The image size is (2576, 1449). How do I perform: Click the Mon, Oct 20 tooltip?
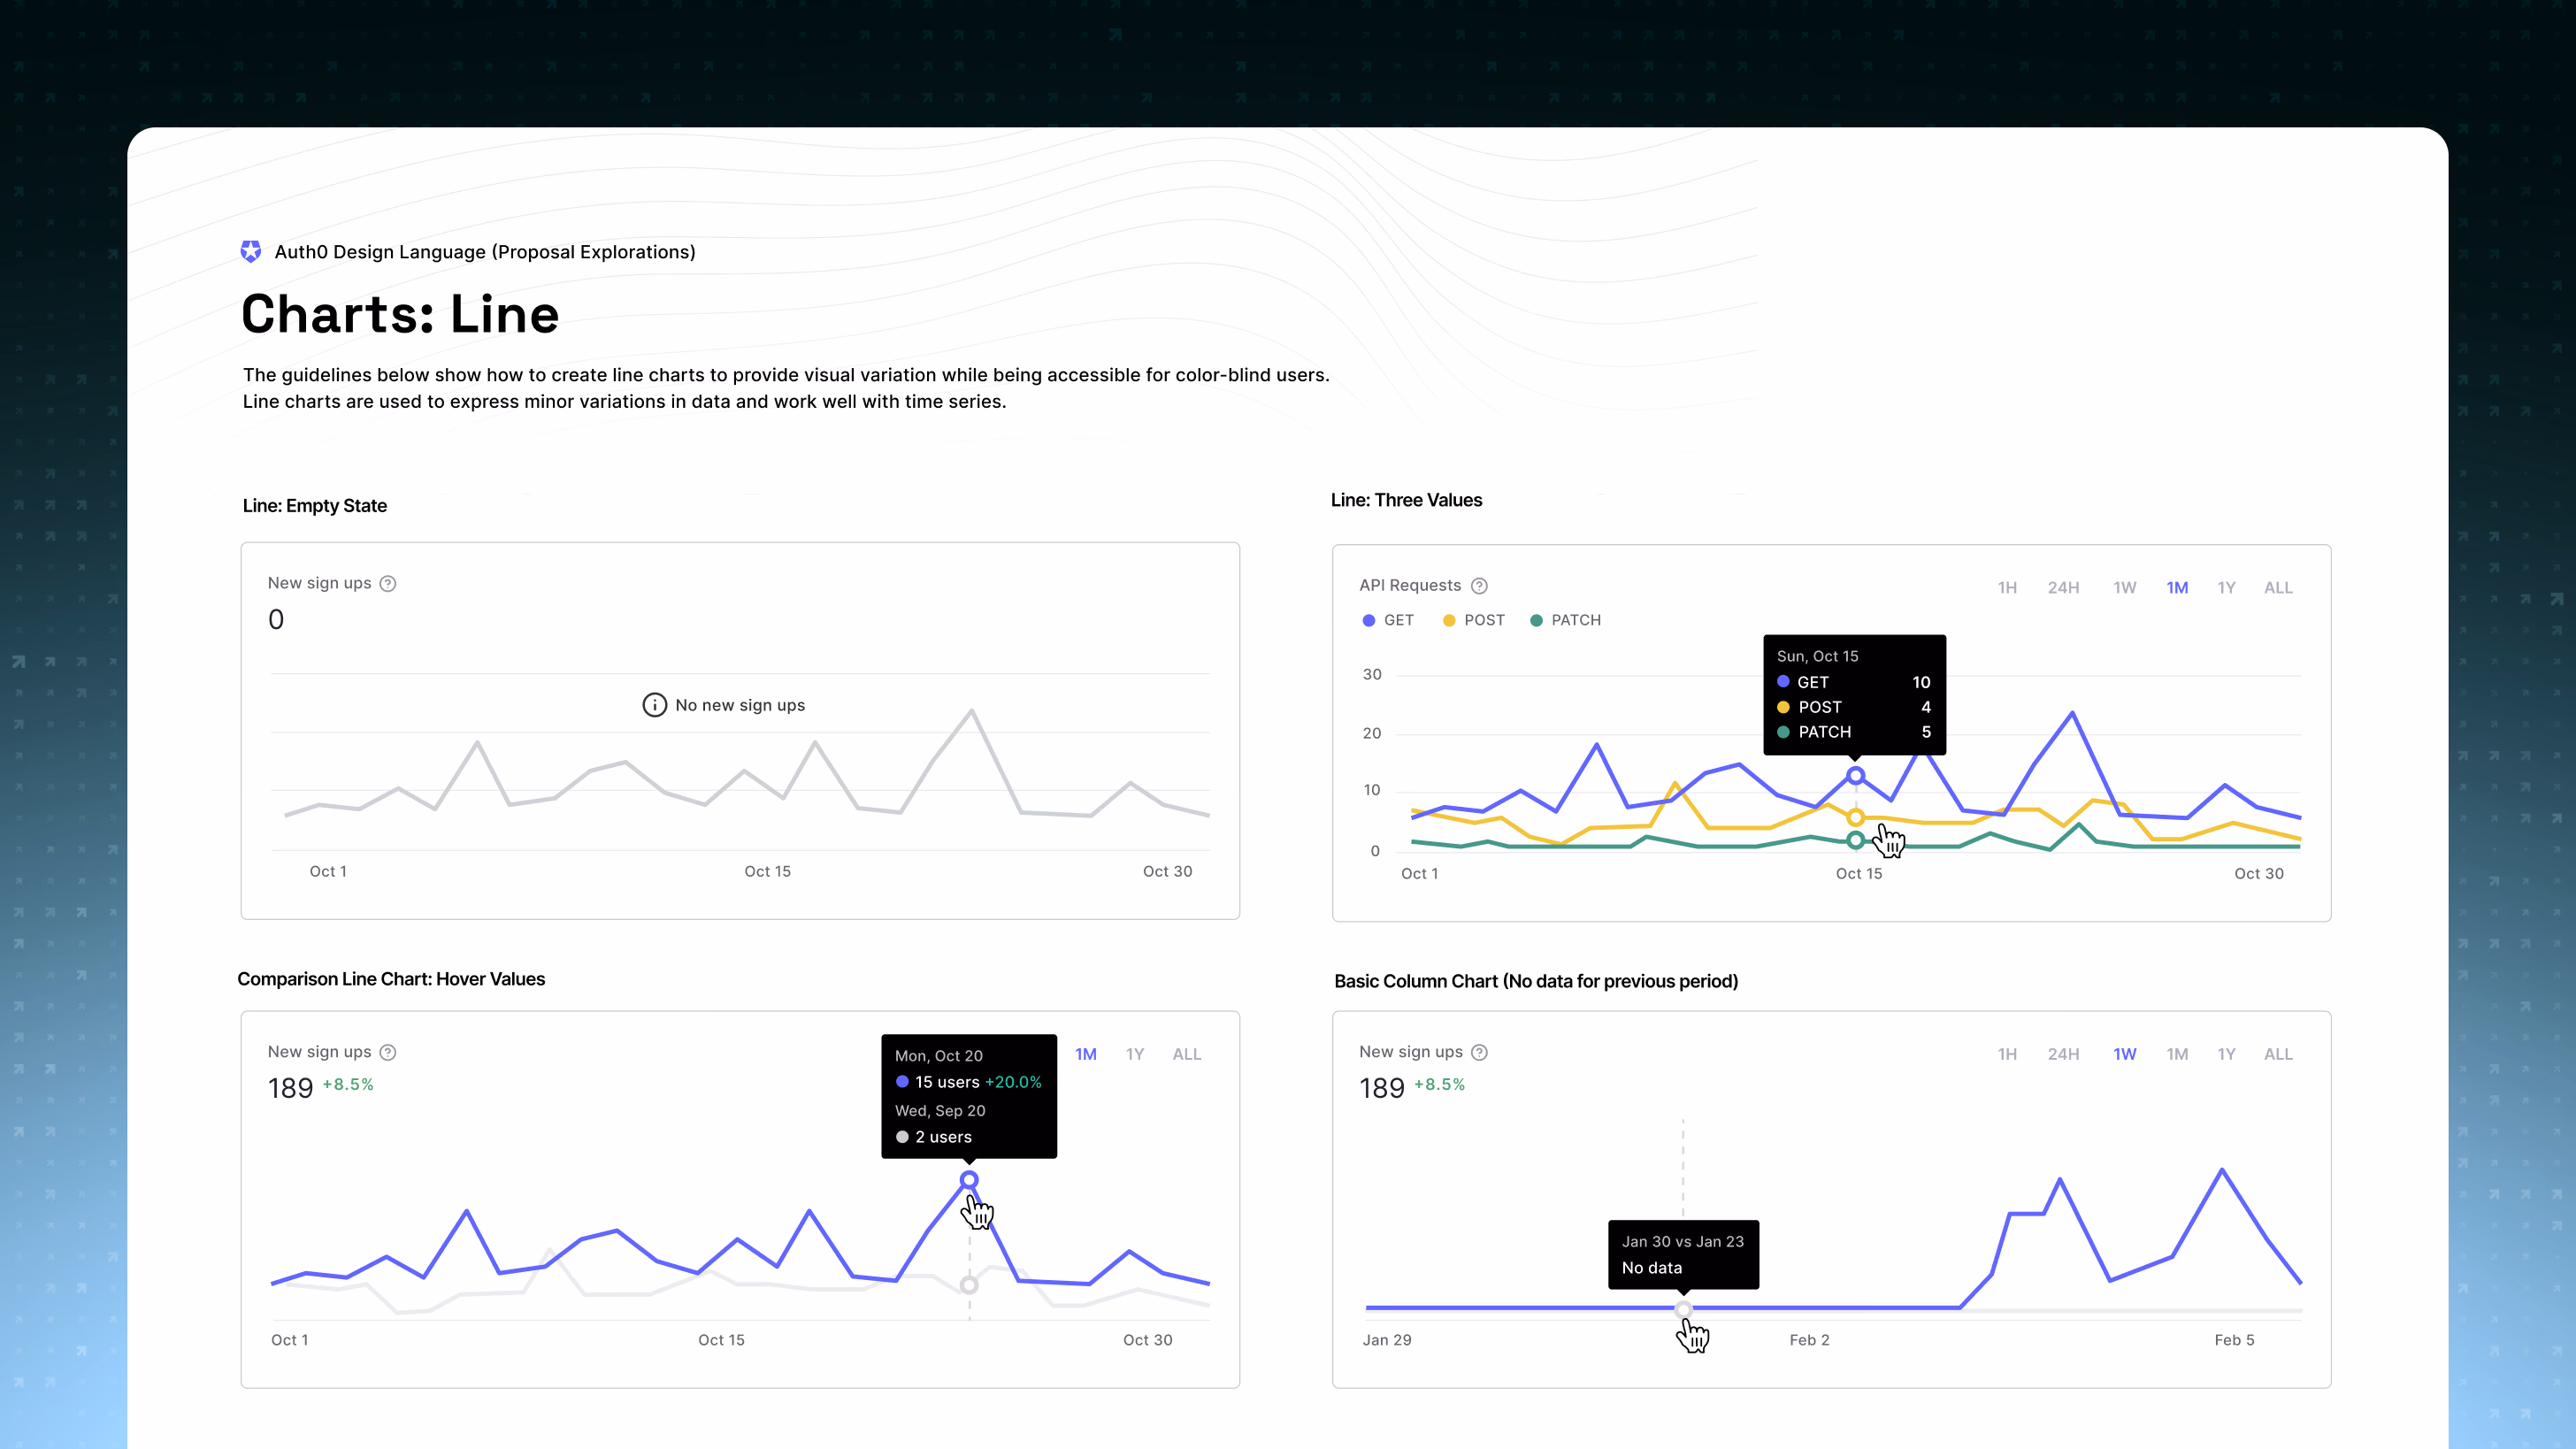[x=968, y=1096]
